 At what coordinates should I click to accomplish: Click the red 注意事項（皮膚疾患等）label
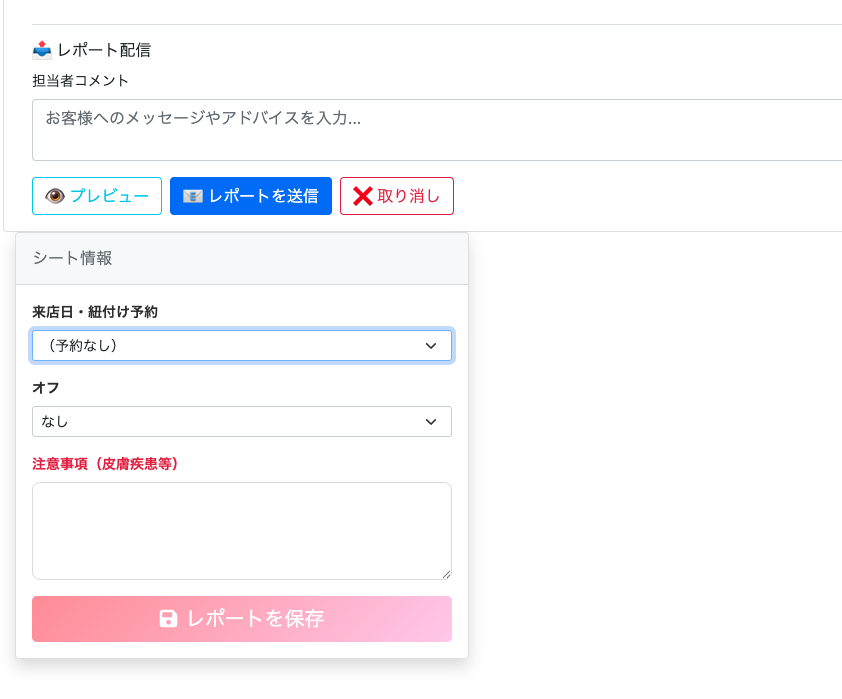(107, 464)
